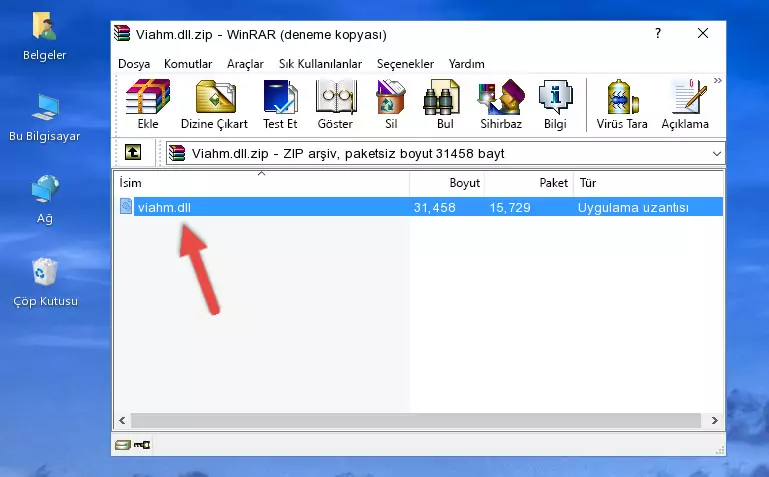
Task: Open the Göster (View) tool
Action: pos(335,104)
